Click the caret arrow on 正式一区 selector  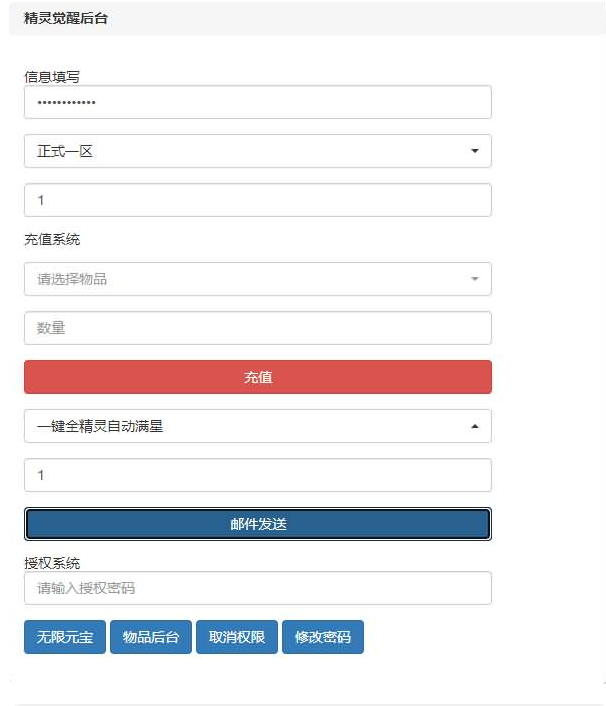coord(474,151)
